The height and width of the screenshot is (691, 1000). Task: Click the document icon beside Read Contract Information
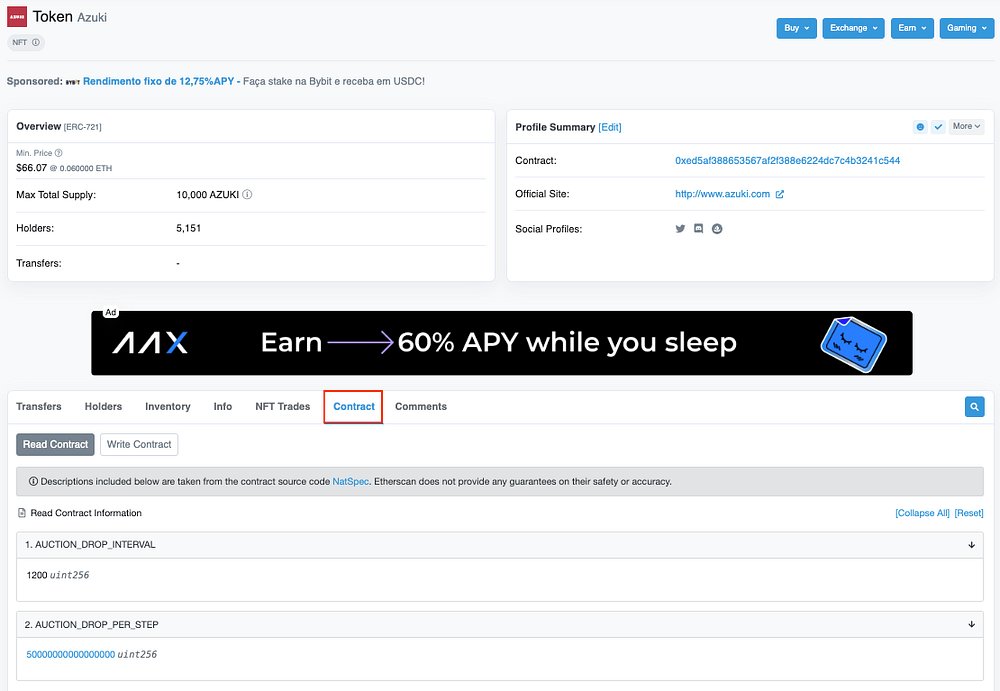coord(22,513)
